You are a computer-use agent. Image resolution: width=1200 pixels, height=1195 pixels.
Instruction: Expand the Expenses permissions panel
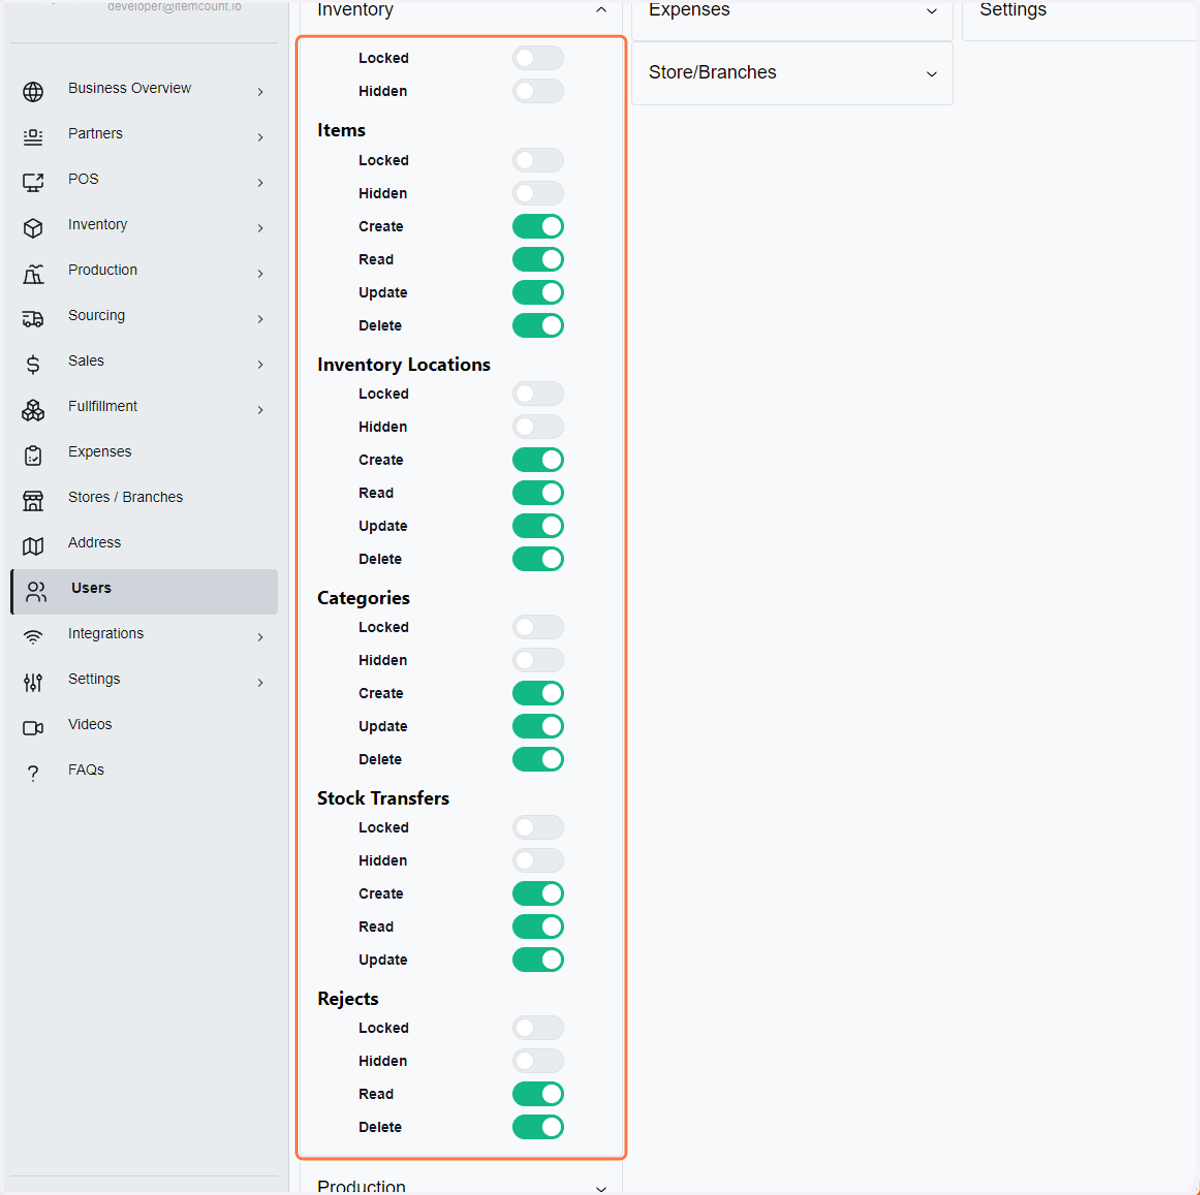932,11
